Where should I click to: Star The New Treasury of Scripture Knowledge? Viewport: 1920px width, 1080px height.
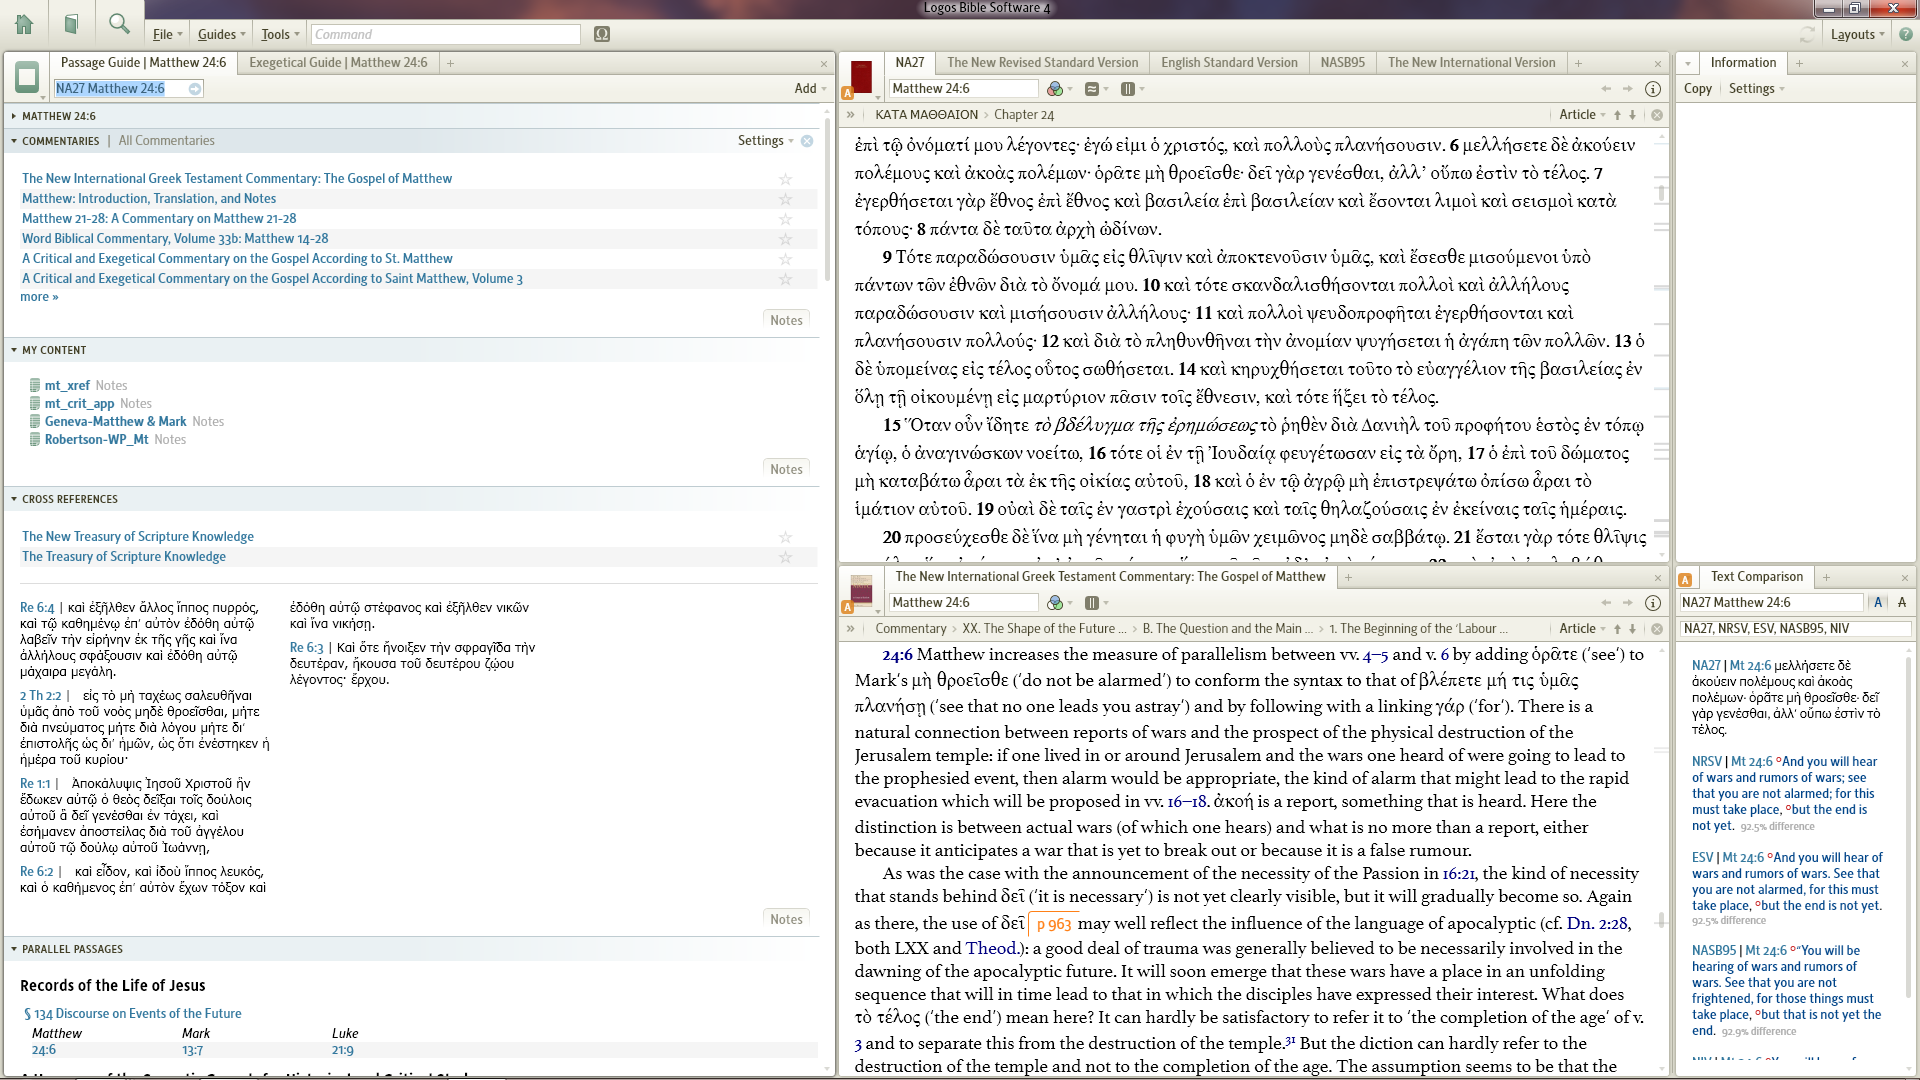point(785,537)
